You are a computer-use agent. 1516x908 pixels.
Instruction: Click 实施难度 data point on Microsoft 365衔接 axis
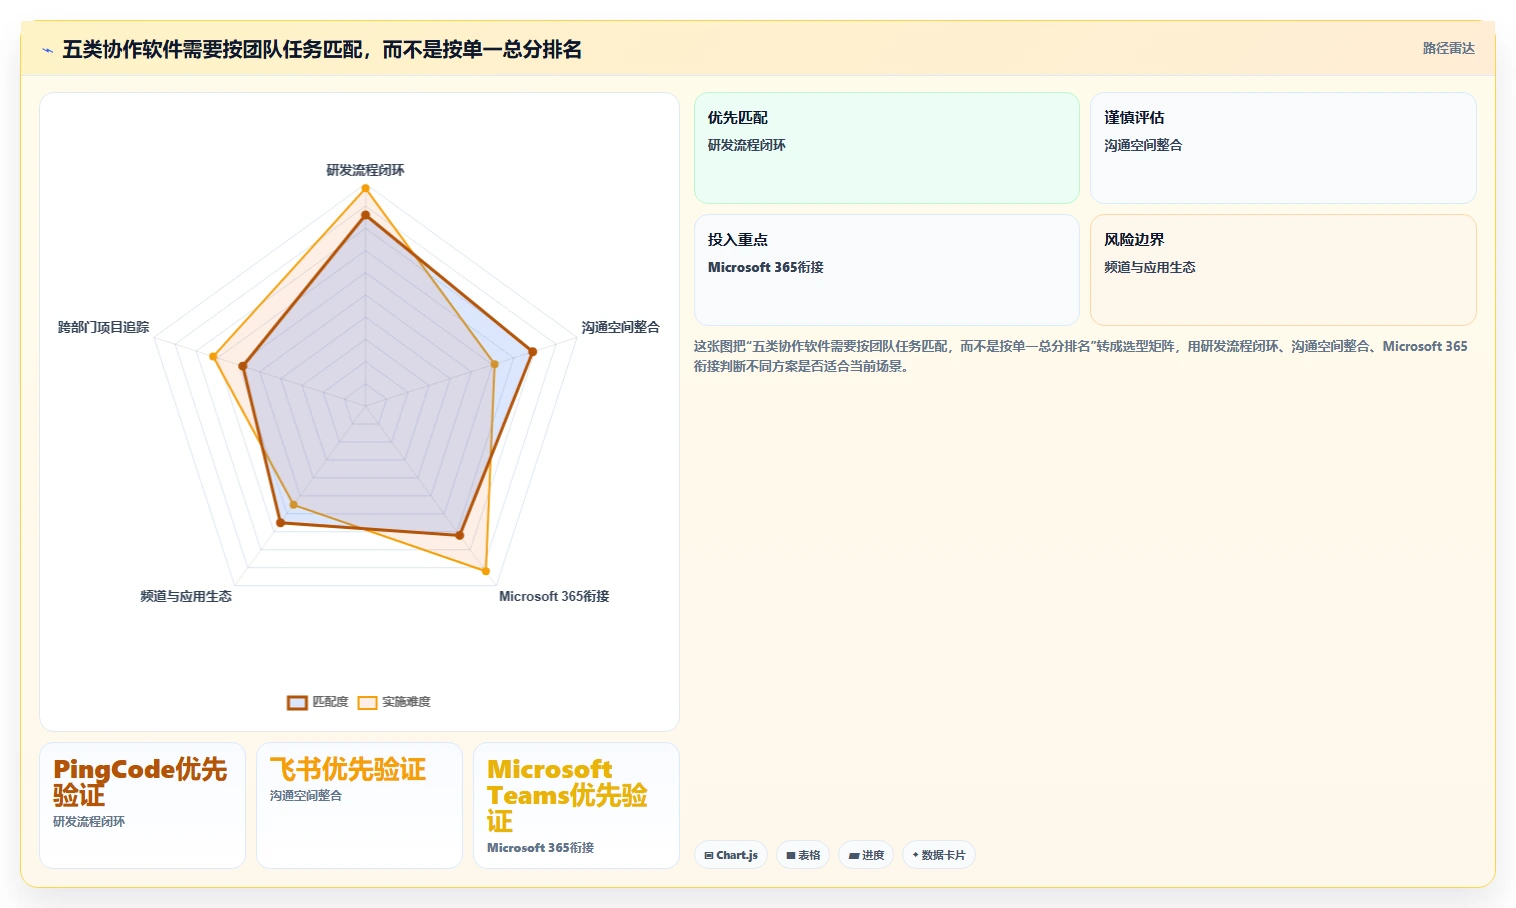pos(486,571)
